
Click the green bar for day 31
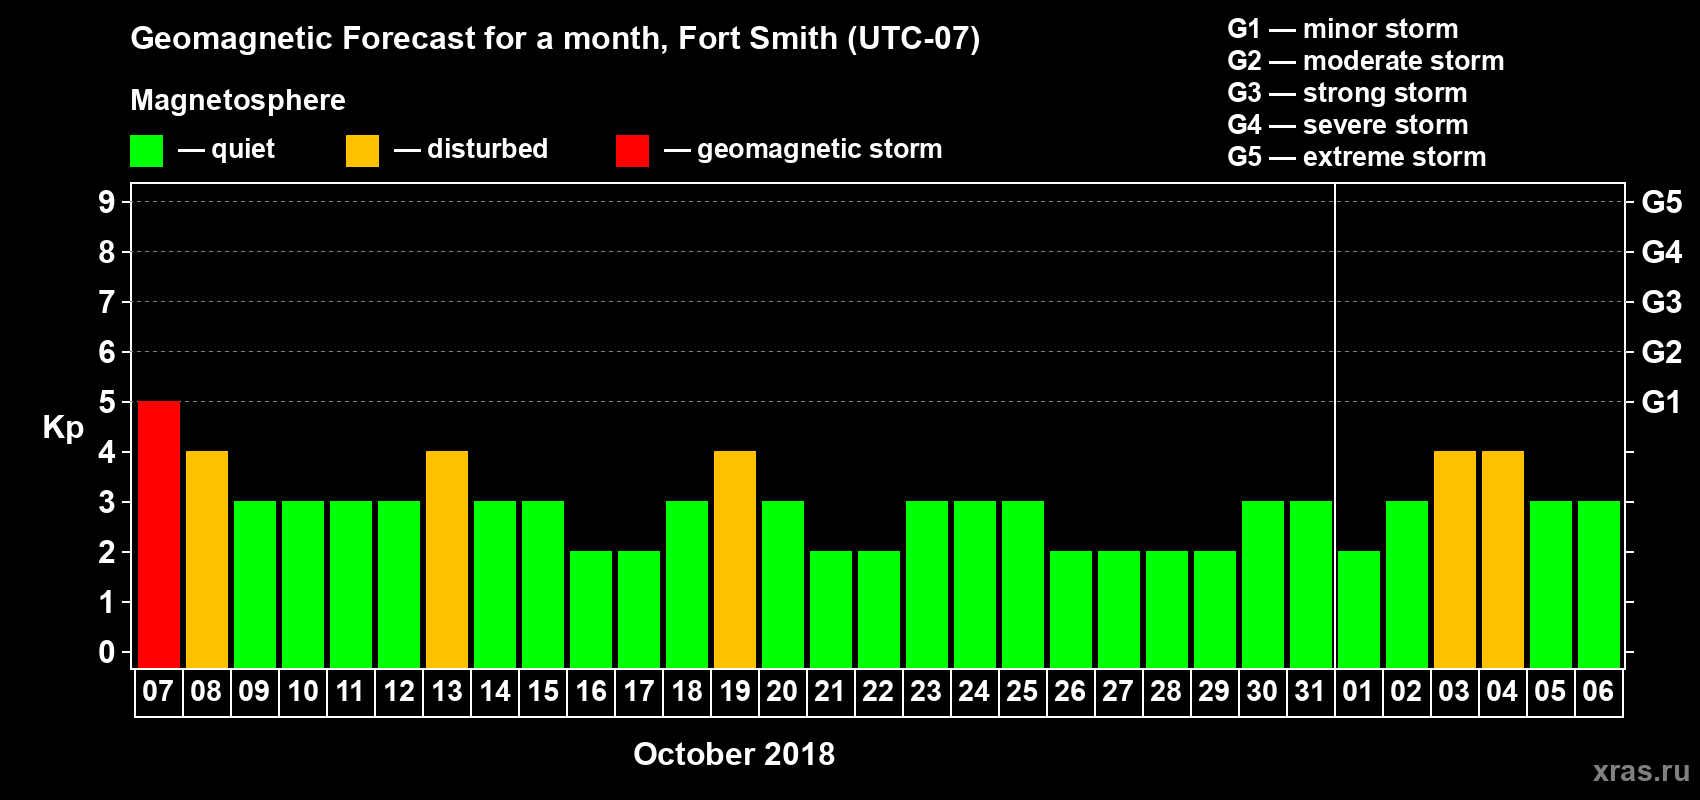1311,584
